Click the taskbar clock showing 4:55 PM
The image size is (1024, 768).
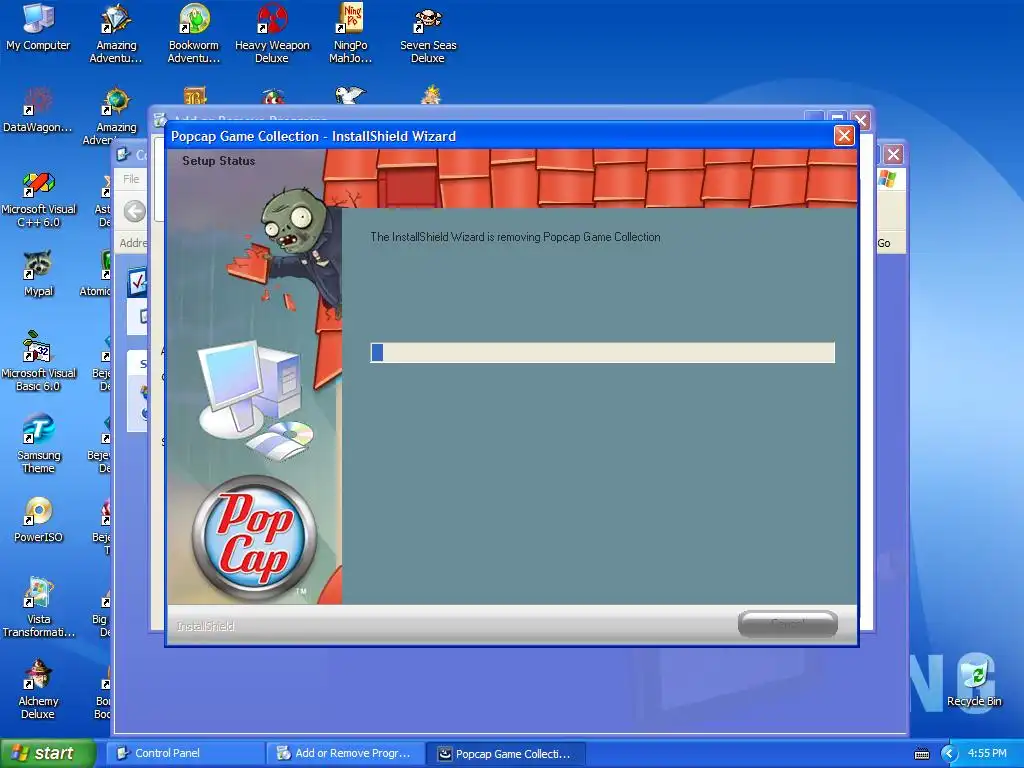pos(987,753)
